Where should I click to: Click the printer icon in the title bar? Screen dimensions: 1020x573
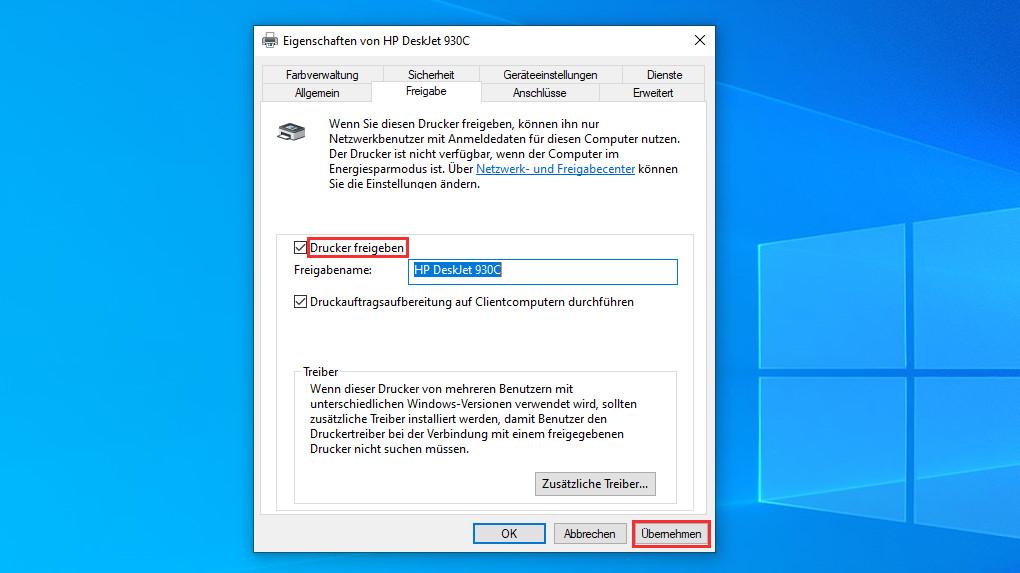[270, 41]
